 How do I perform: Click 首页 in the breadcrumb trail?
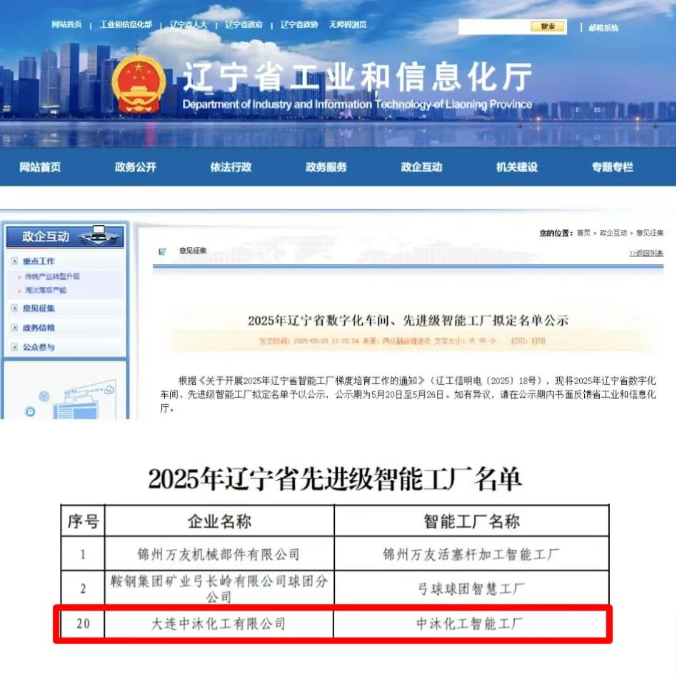tap(583, 233)
